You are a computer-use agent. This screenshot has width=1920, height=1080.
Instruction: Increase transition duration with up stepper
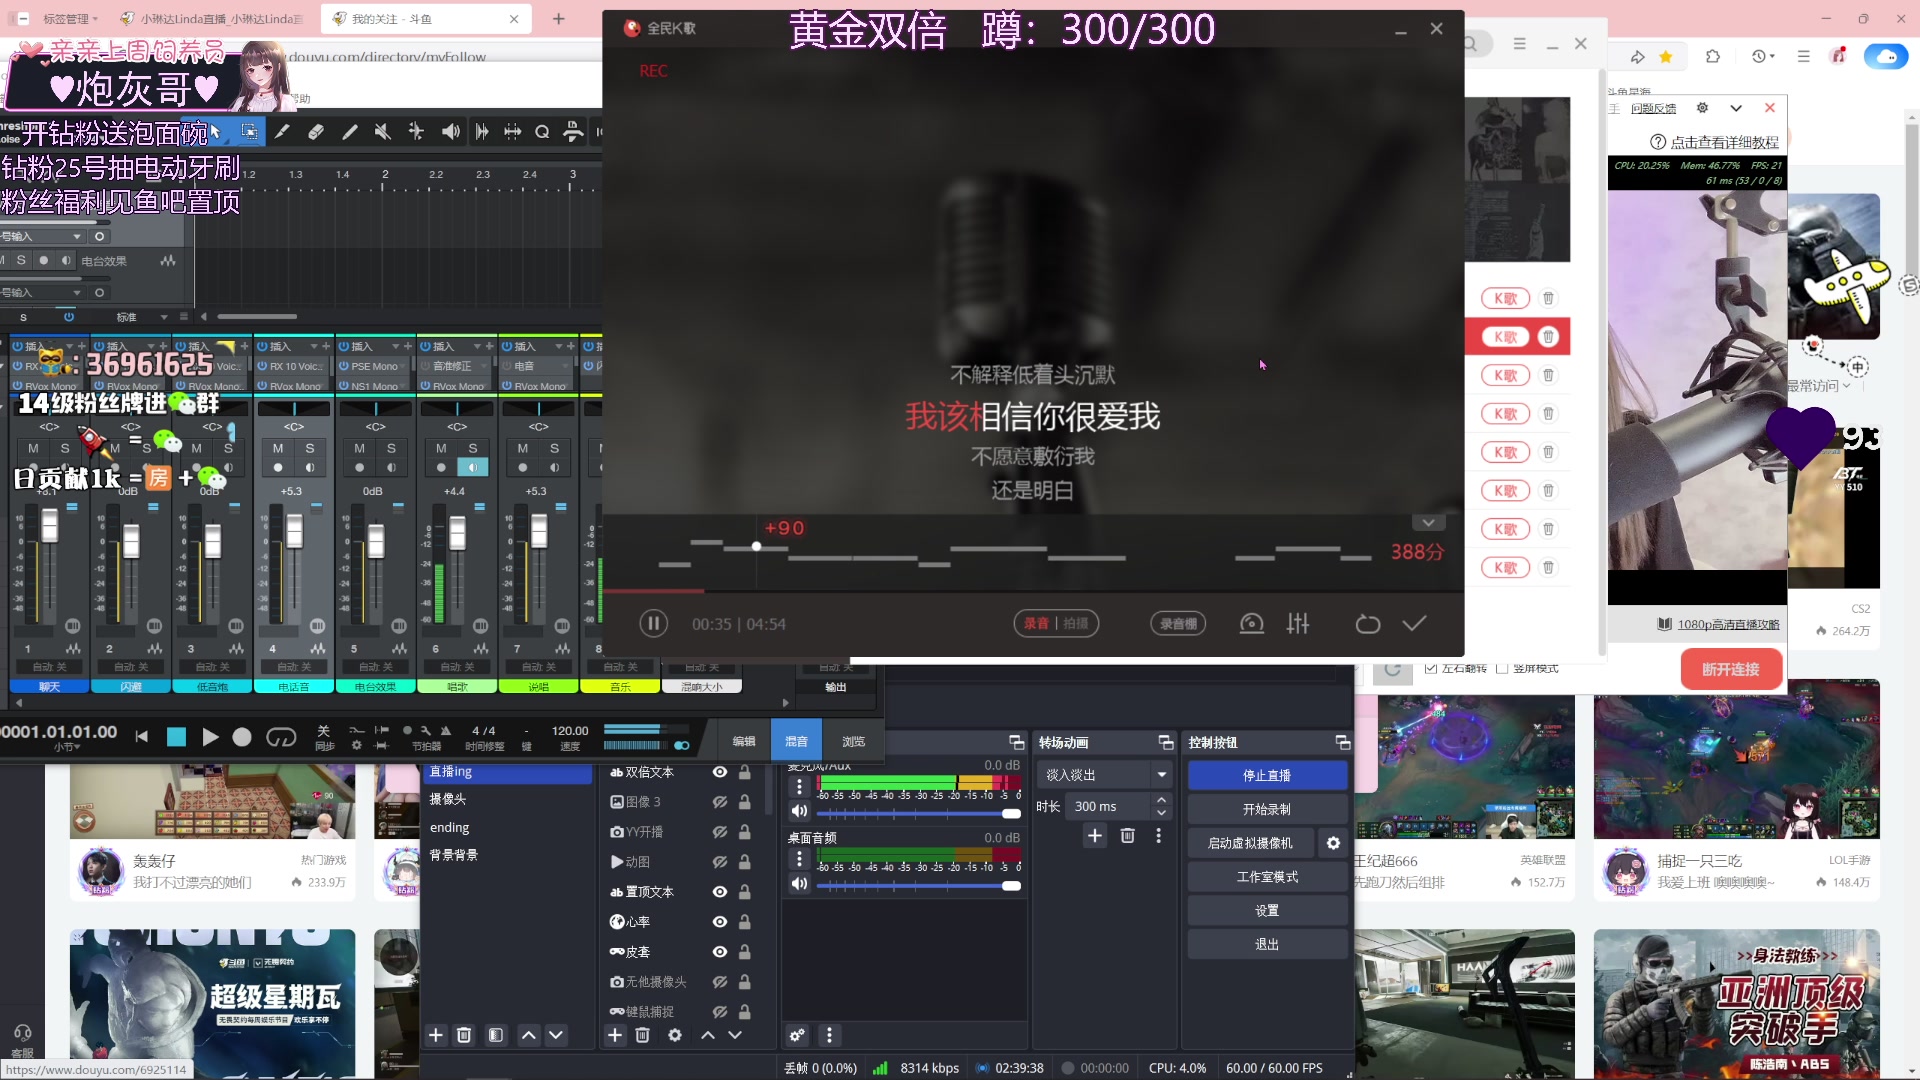click(1161, 801)
